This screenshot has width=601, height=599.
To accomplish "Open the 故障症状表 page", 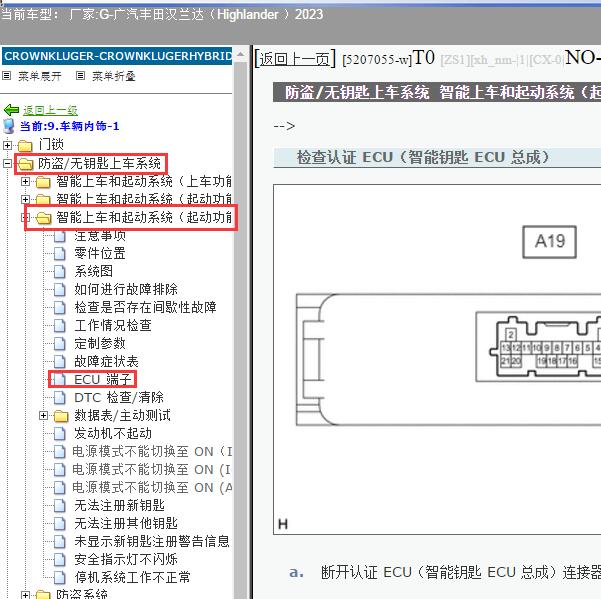I will click(106, 361).
